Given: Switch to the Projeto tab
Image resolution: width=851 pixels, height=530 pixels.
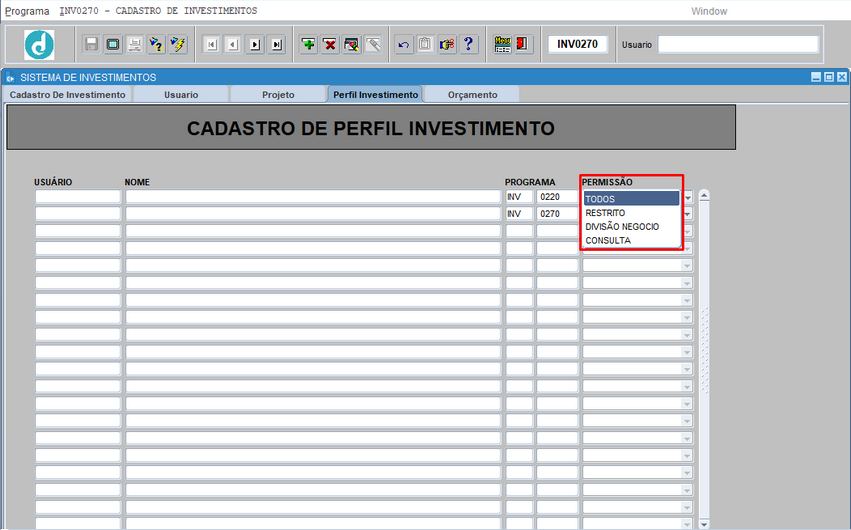Looking at the screenshot, I should (x=278, y=94).
